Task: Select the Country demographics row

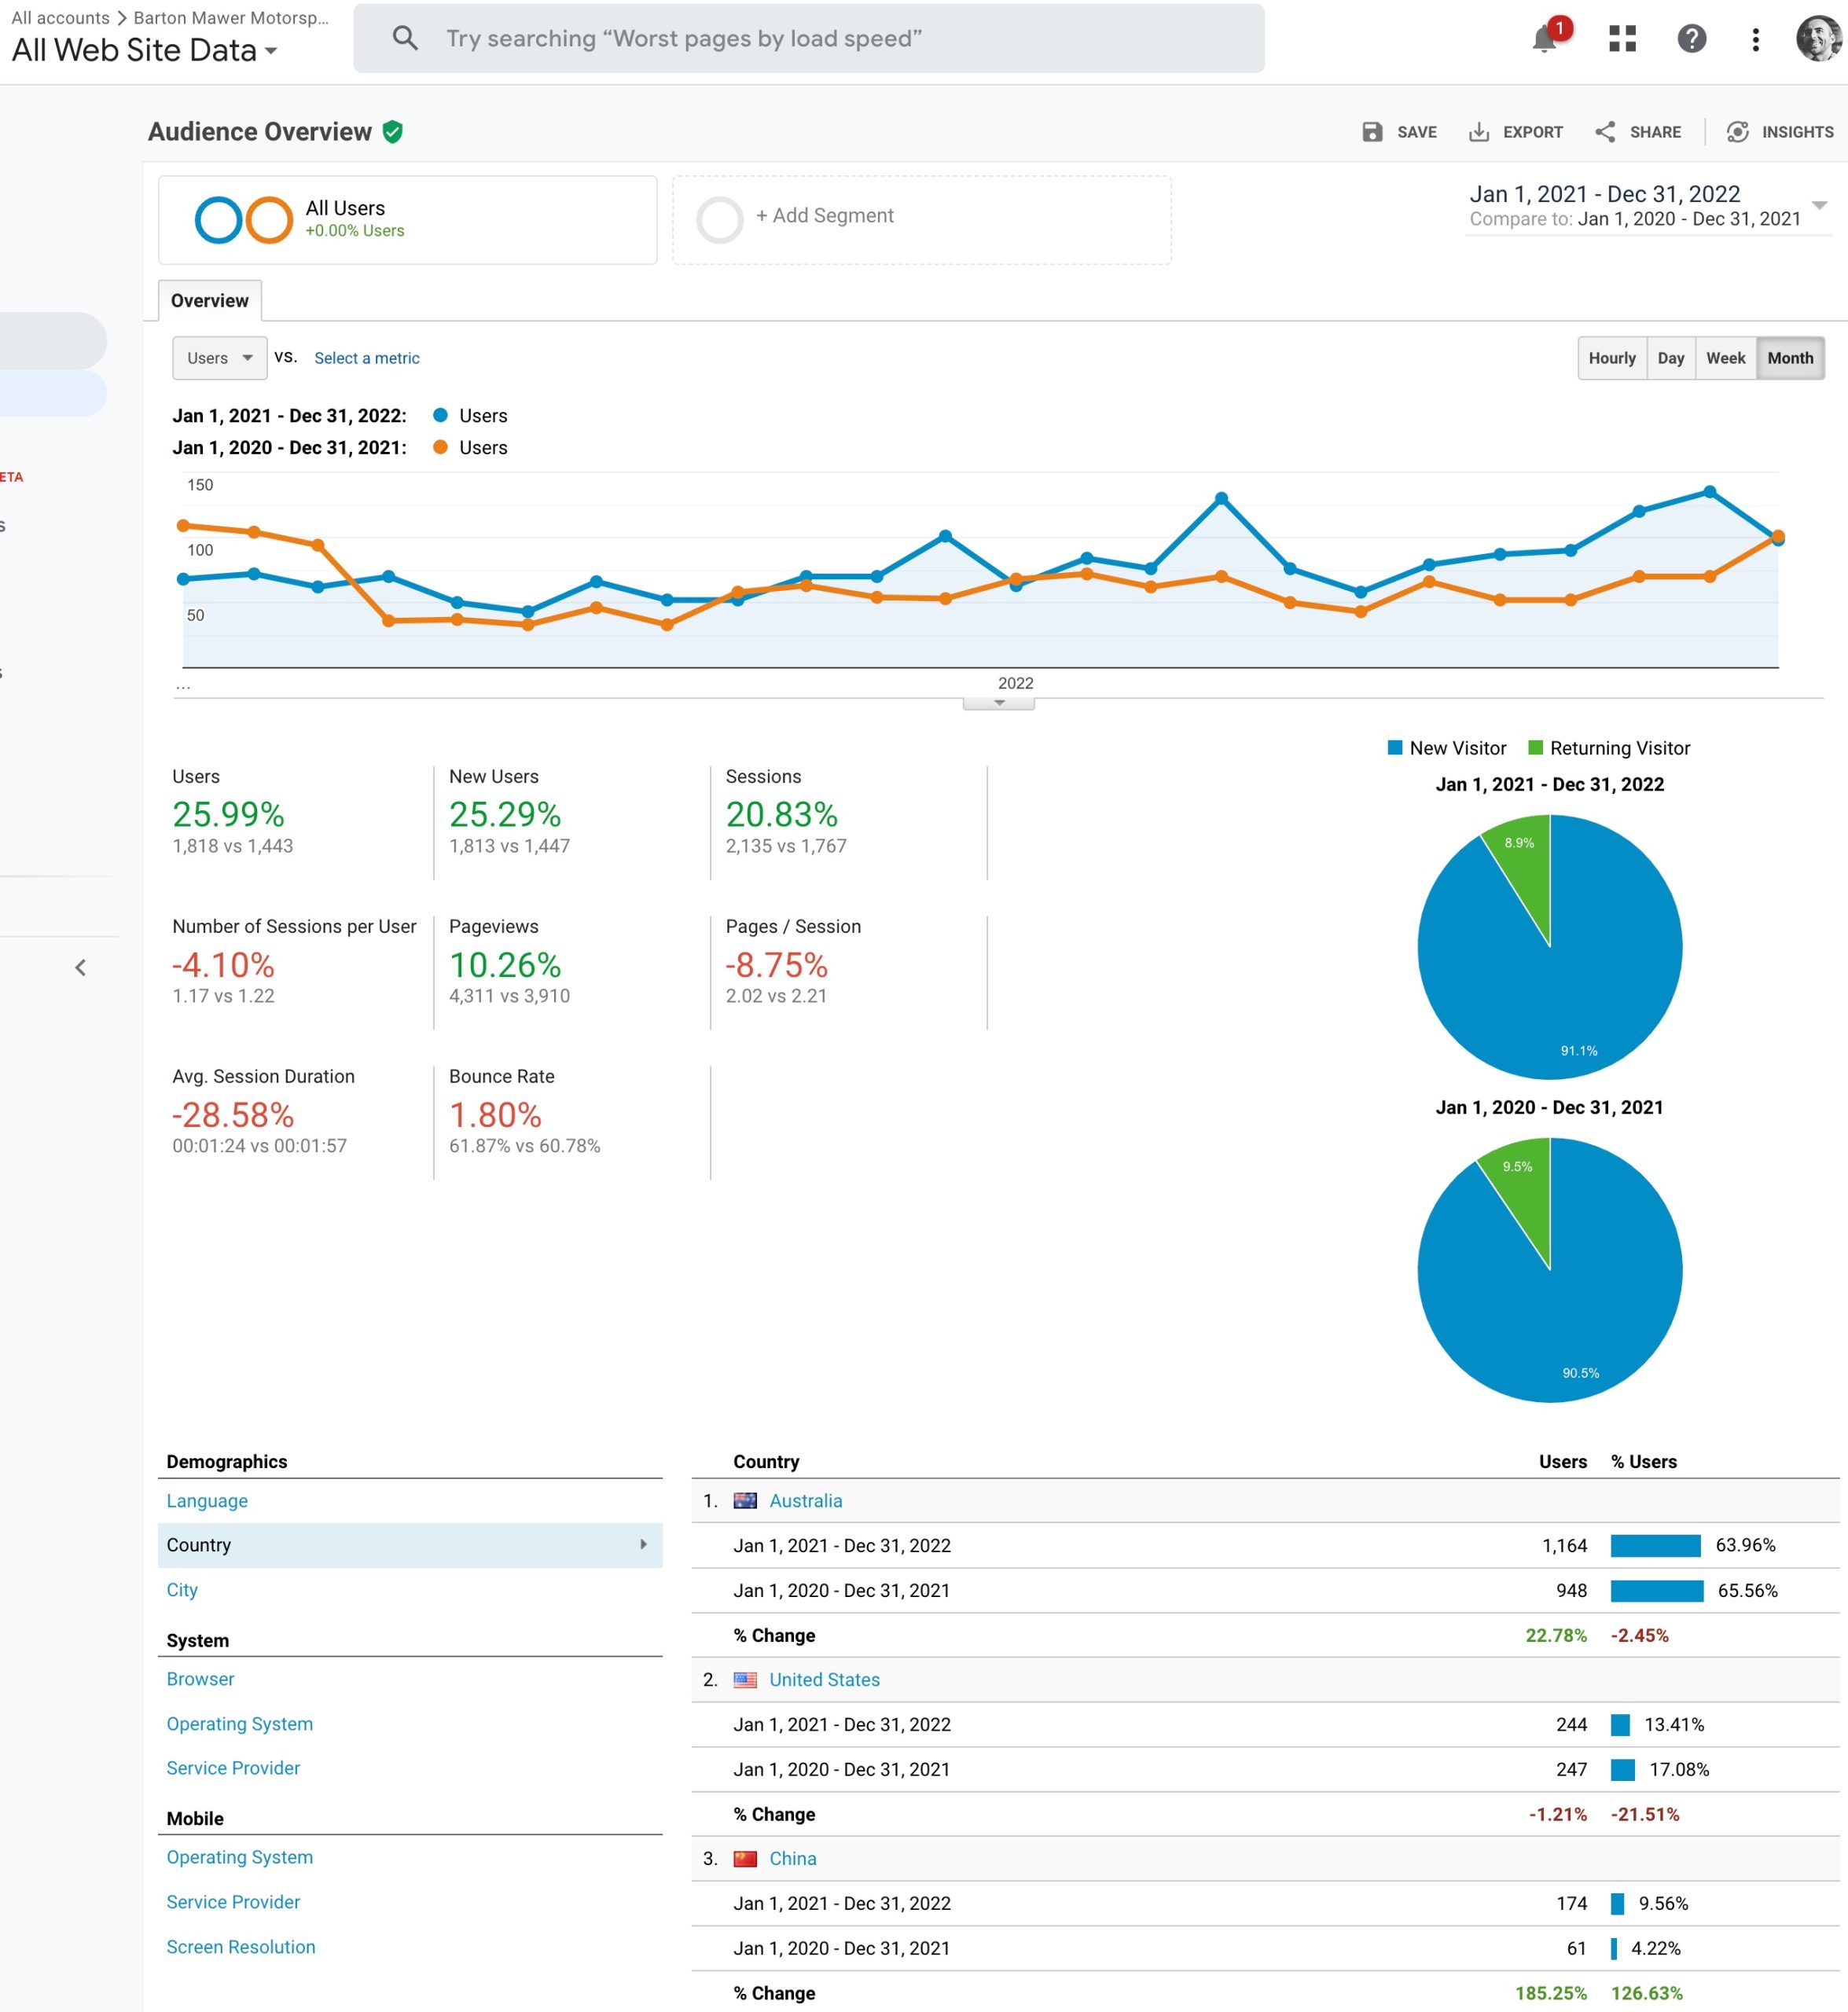Action: 410,1545
